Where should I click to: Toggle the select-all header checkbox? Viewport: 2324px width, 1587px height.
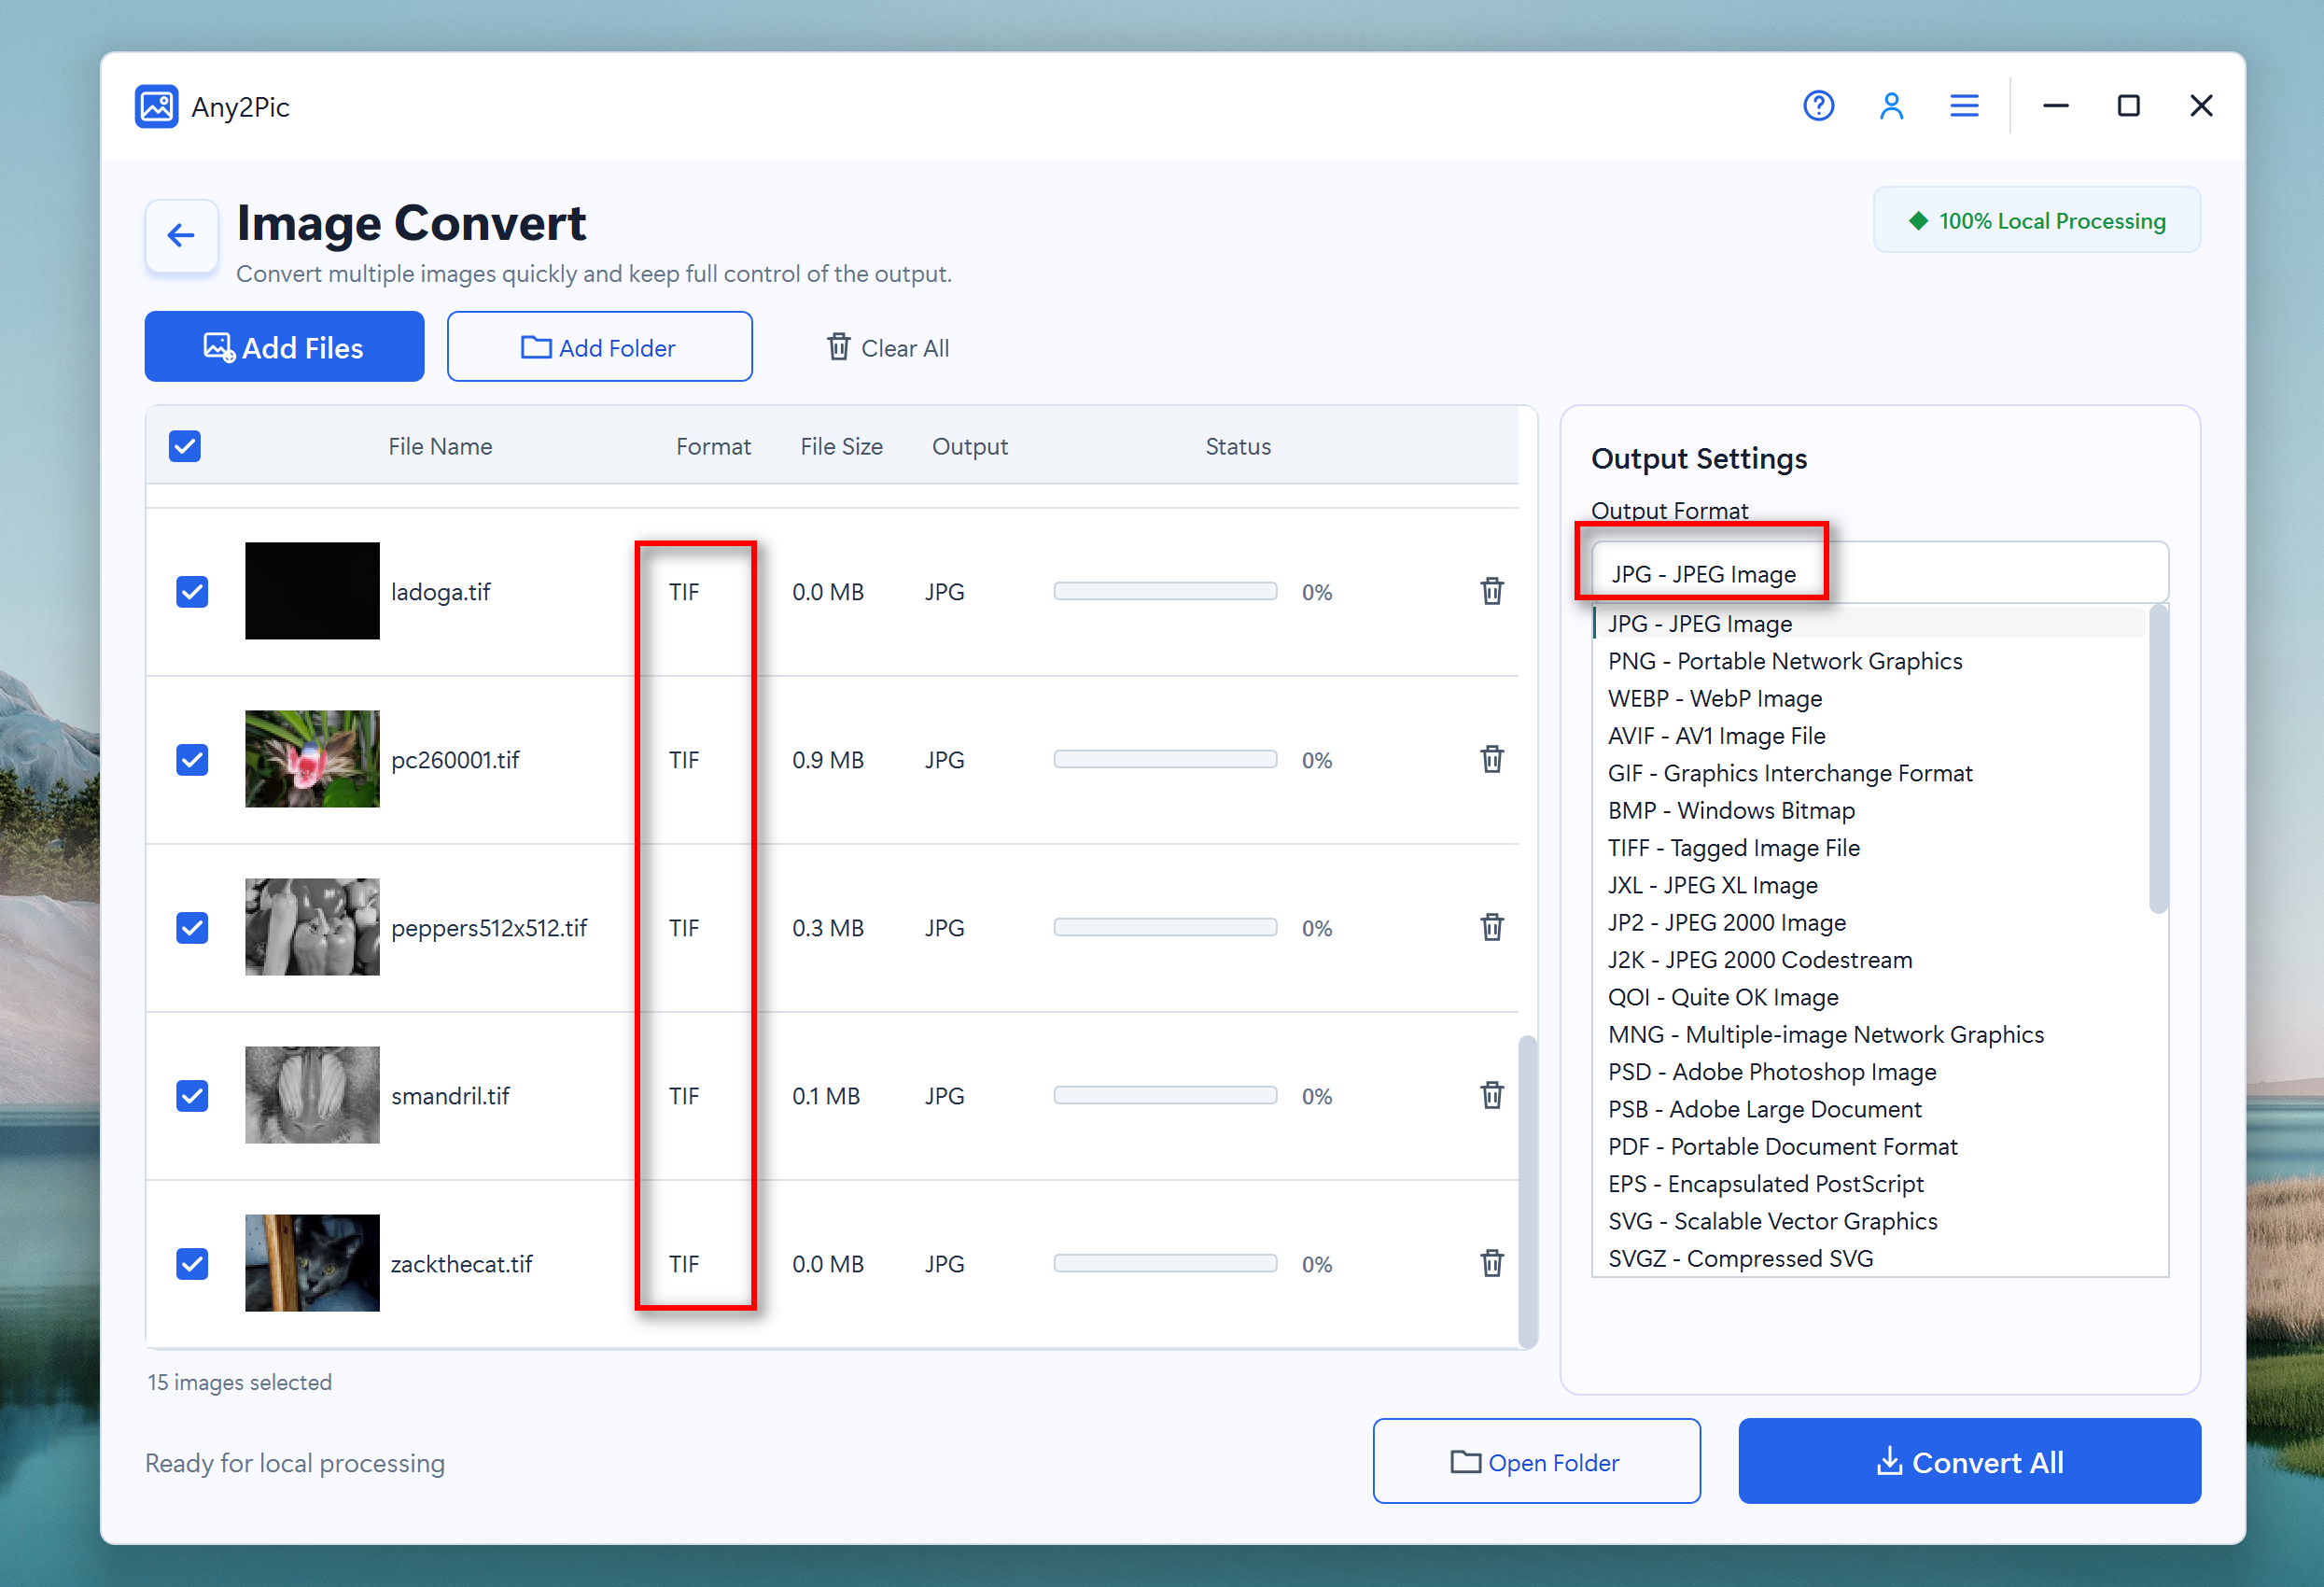[x=185, y=446]
